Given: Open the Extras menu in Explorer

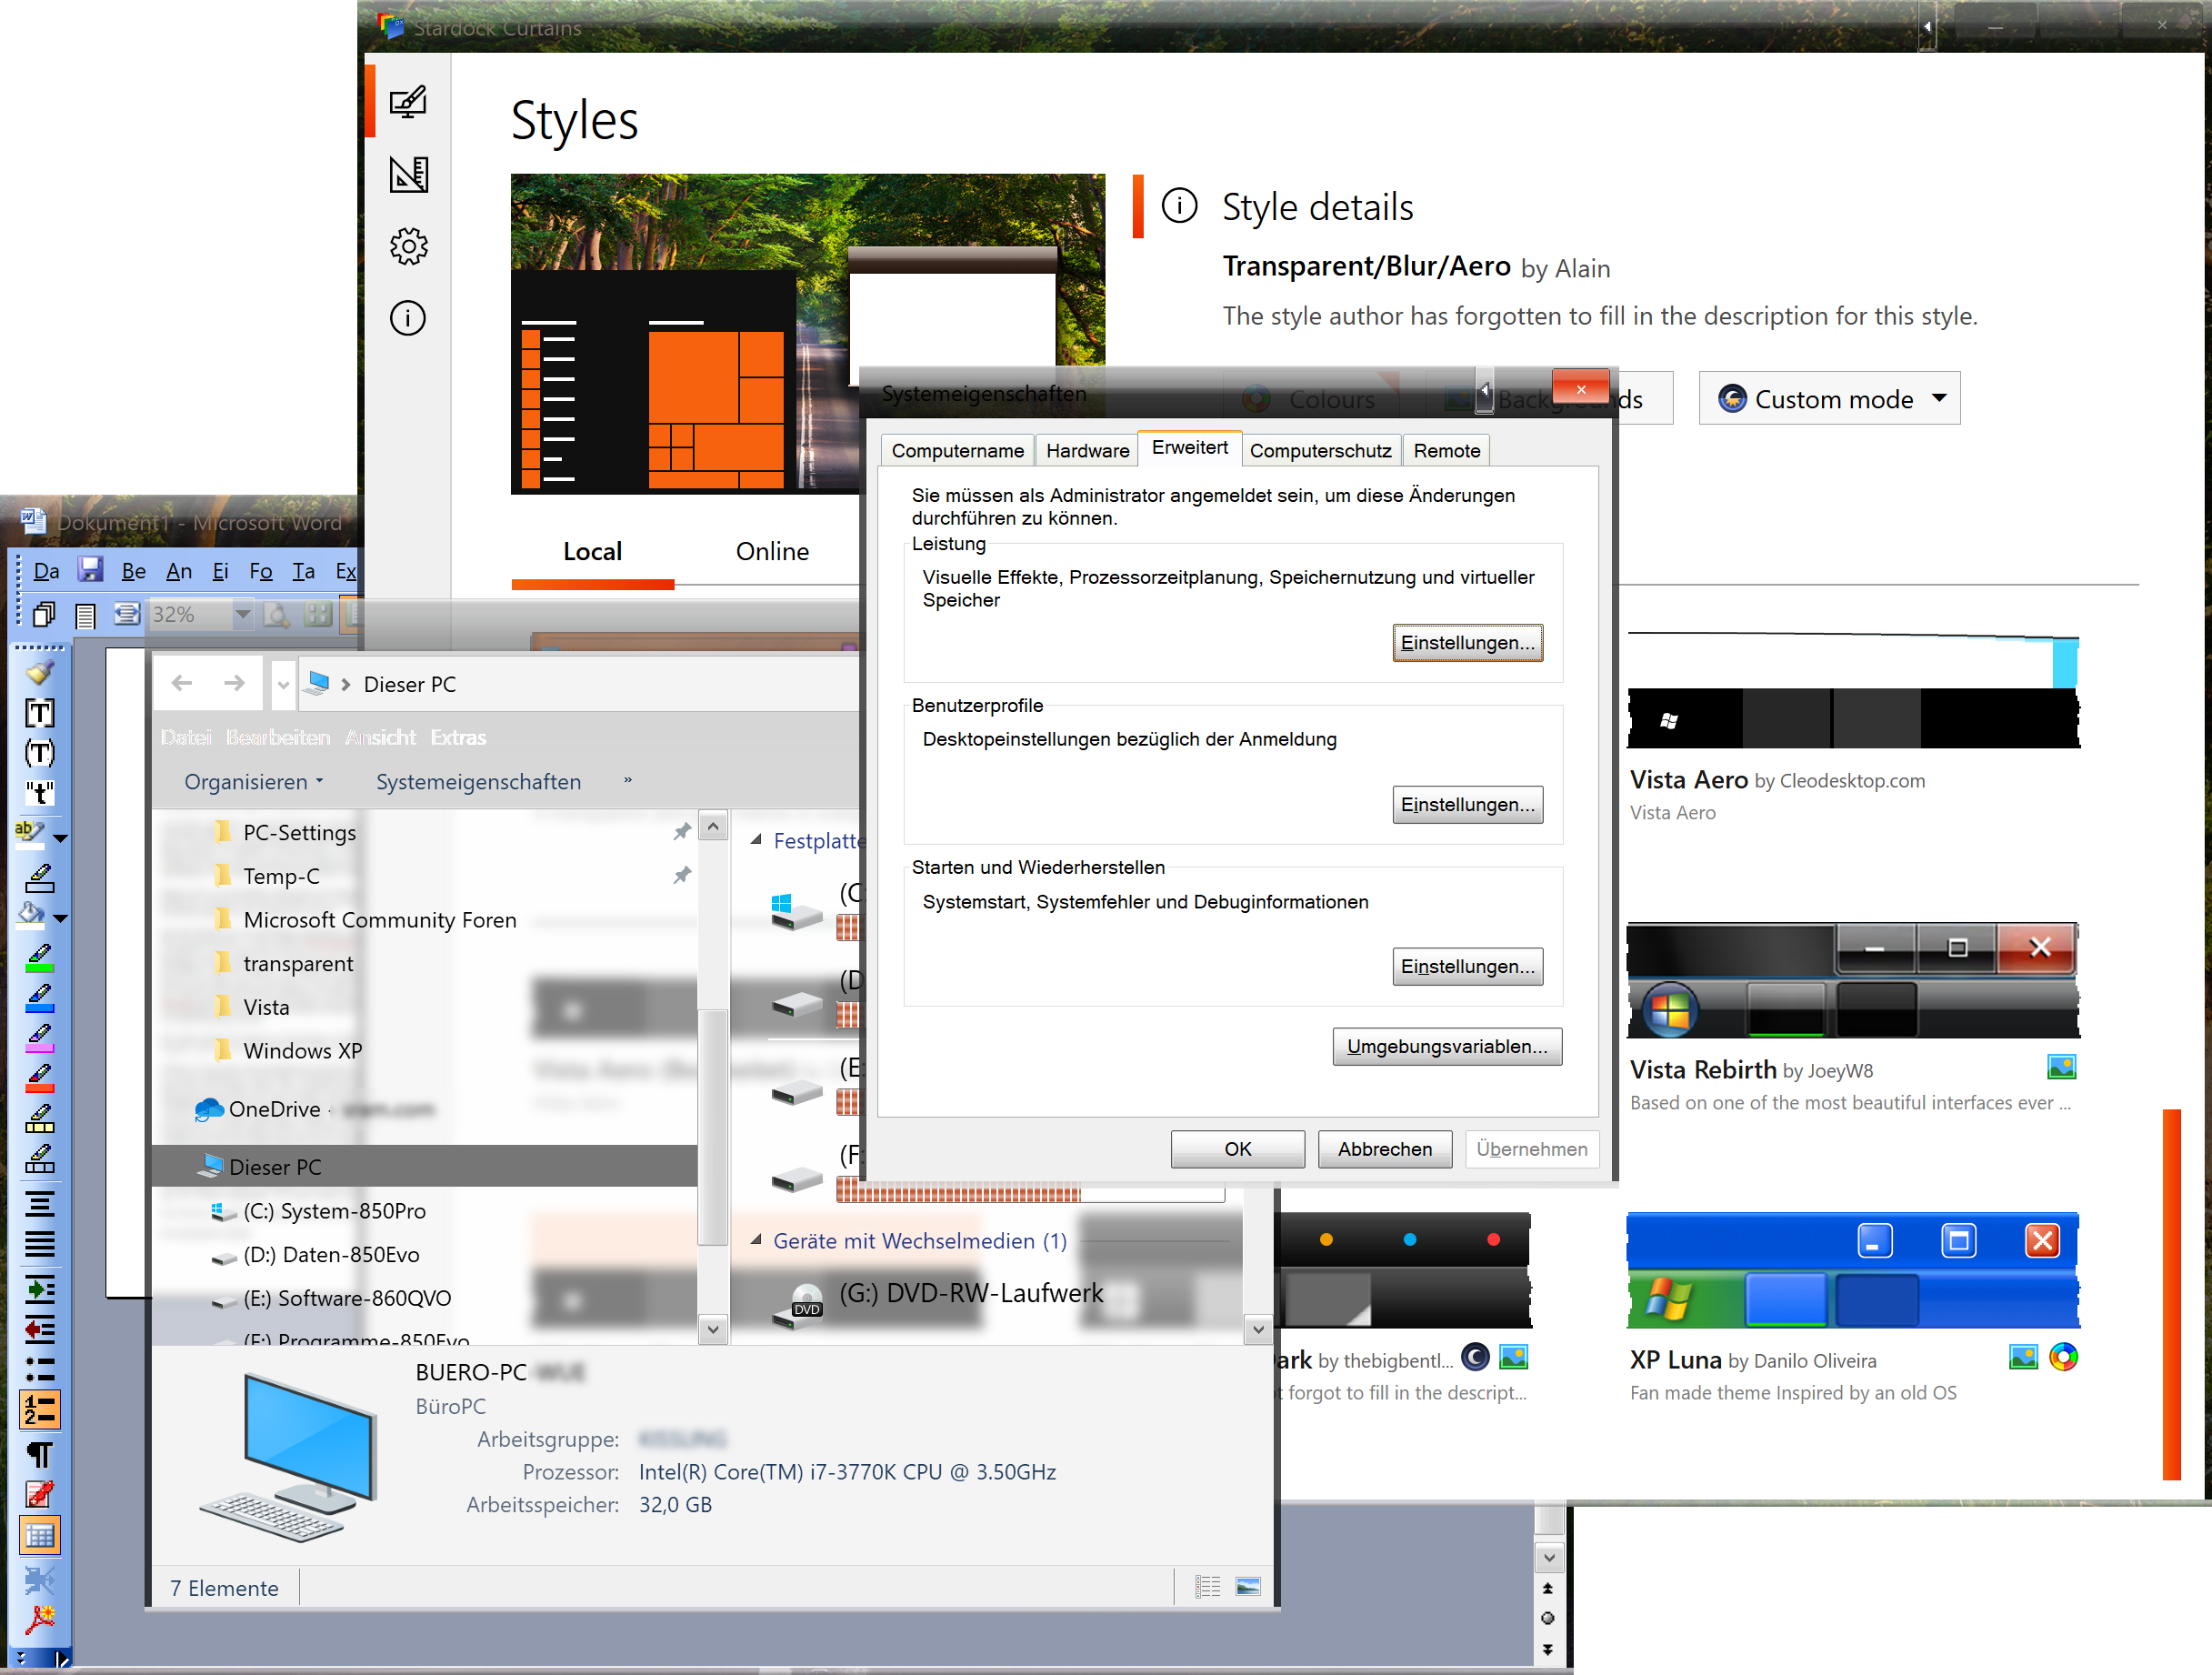Looking at the screenshot, I should pyautogui.click(x=458, y=737).
